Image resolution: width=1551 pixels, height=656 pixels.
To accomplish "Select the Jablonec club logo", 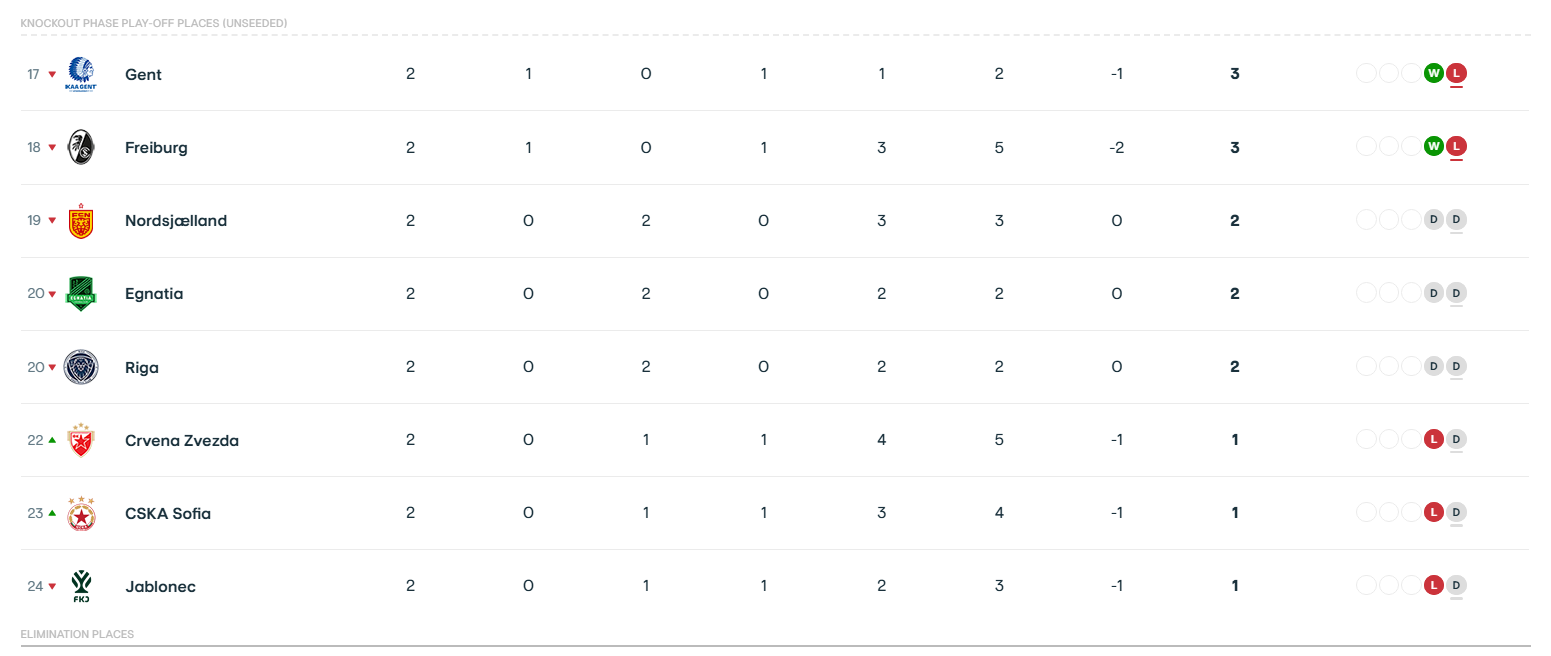I will click(x=81, y=586).
